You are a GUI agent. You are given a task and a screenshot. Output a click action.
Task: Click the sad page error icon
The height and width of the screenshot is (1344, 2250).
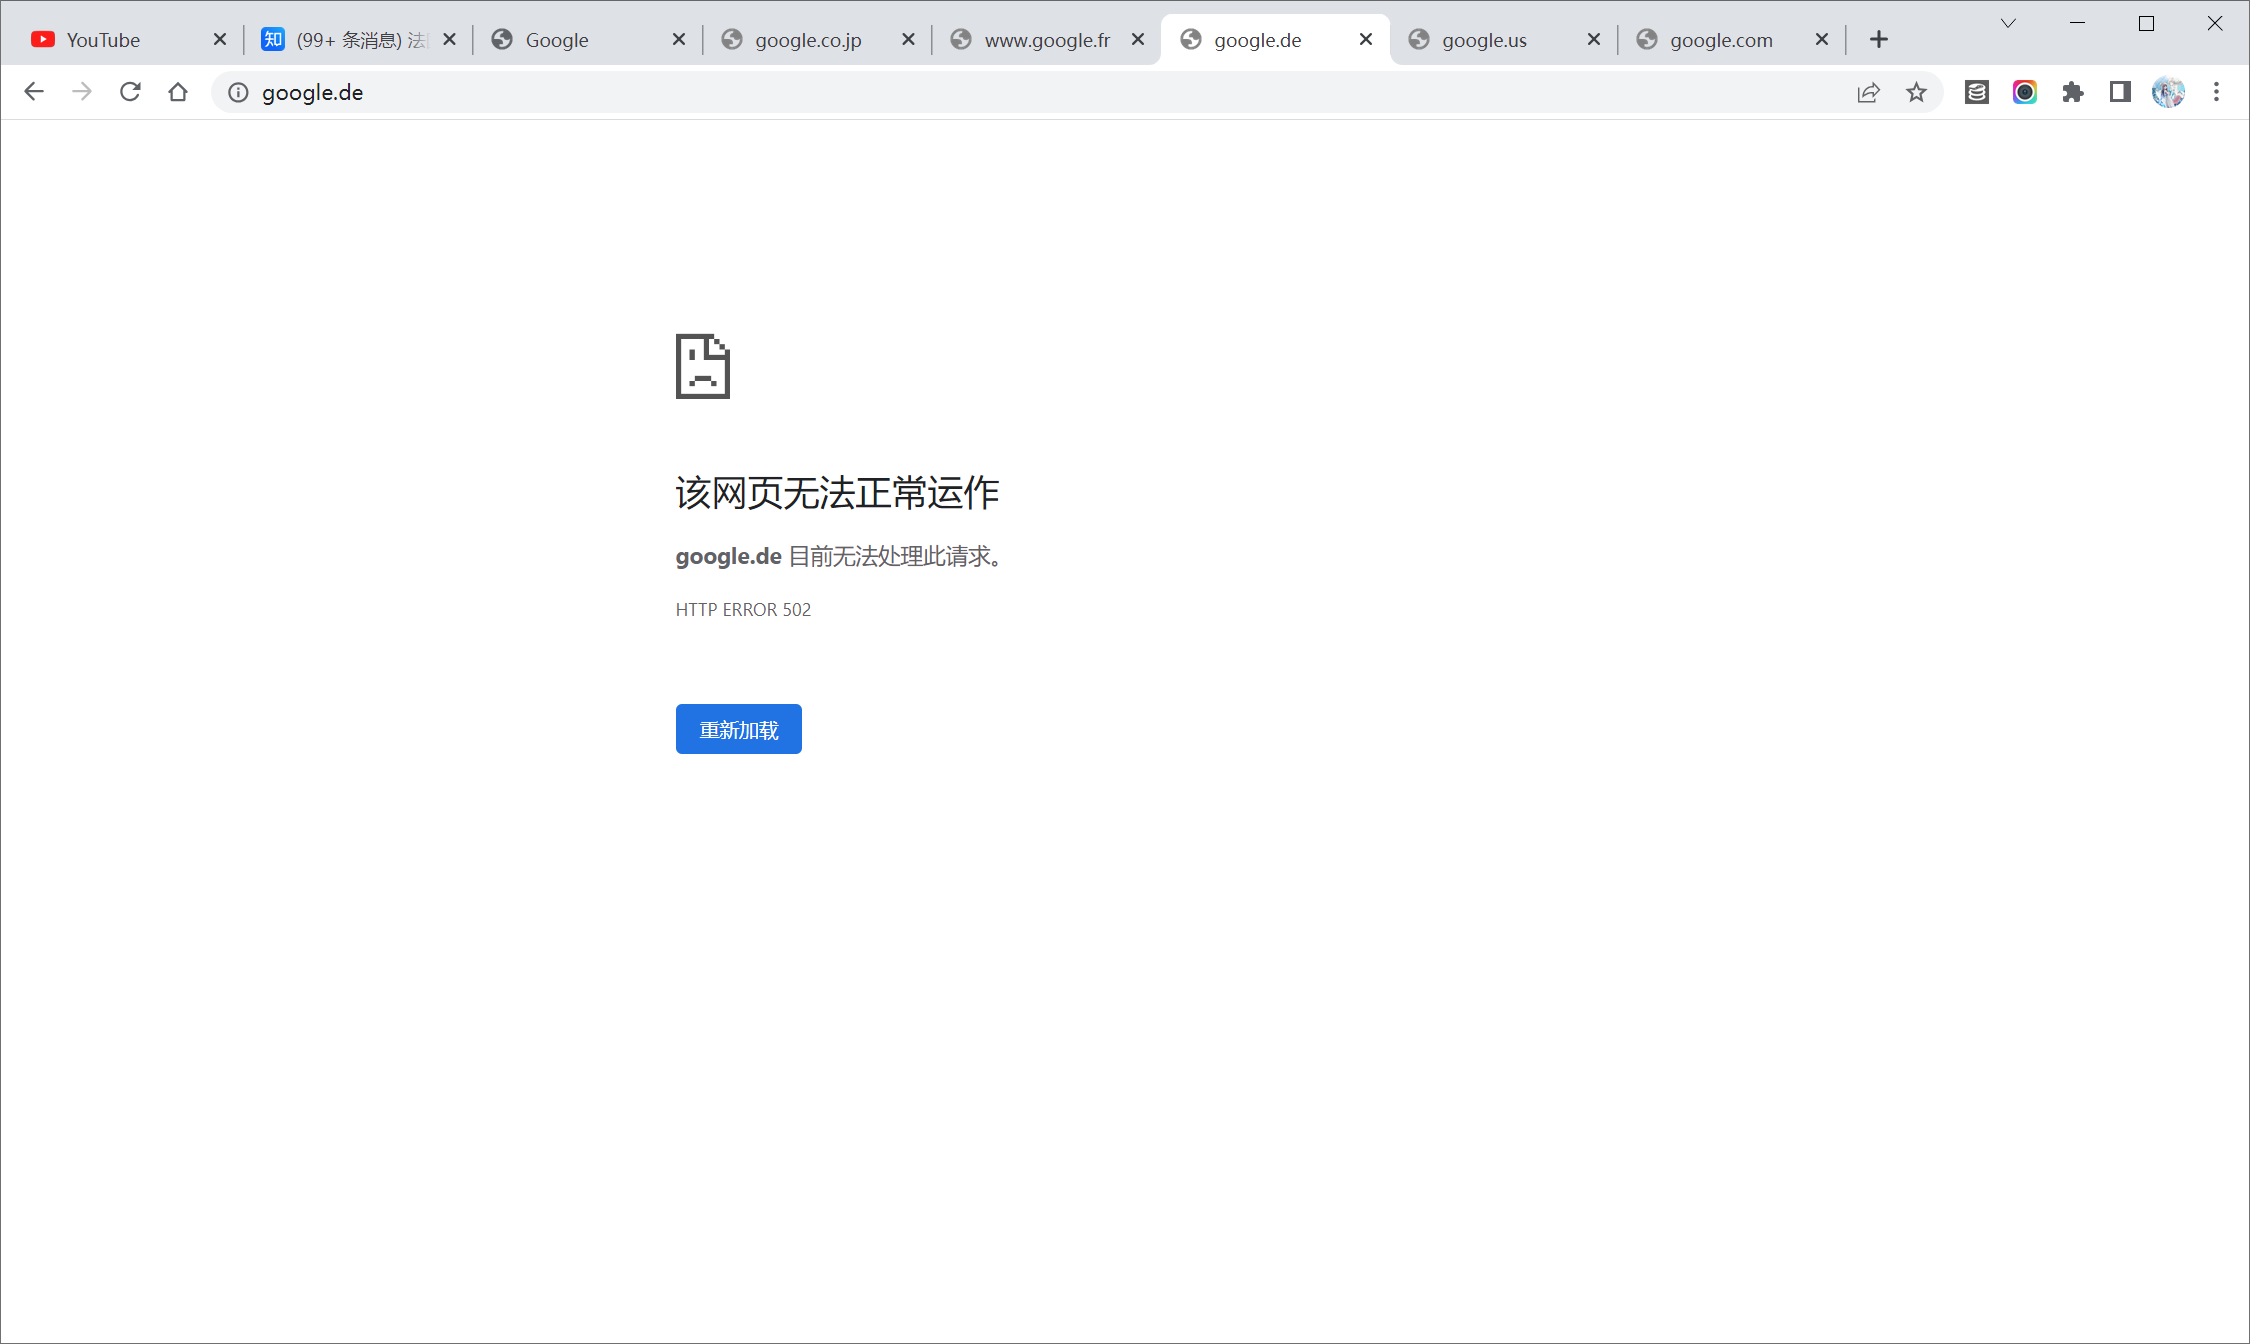(703, 366)
